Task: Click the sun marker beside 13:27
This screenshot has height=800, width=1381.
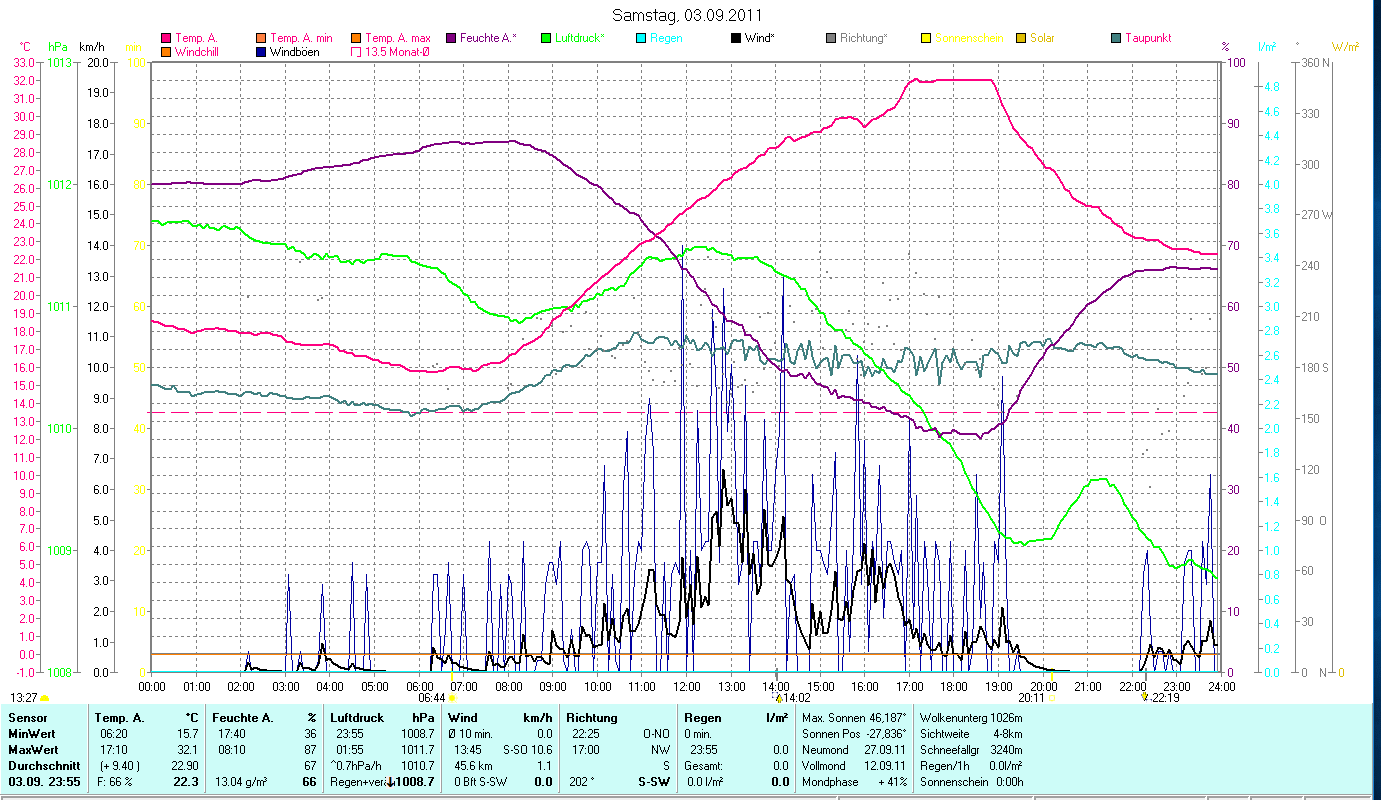Action: click(x=45, y=698)
